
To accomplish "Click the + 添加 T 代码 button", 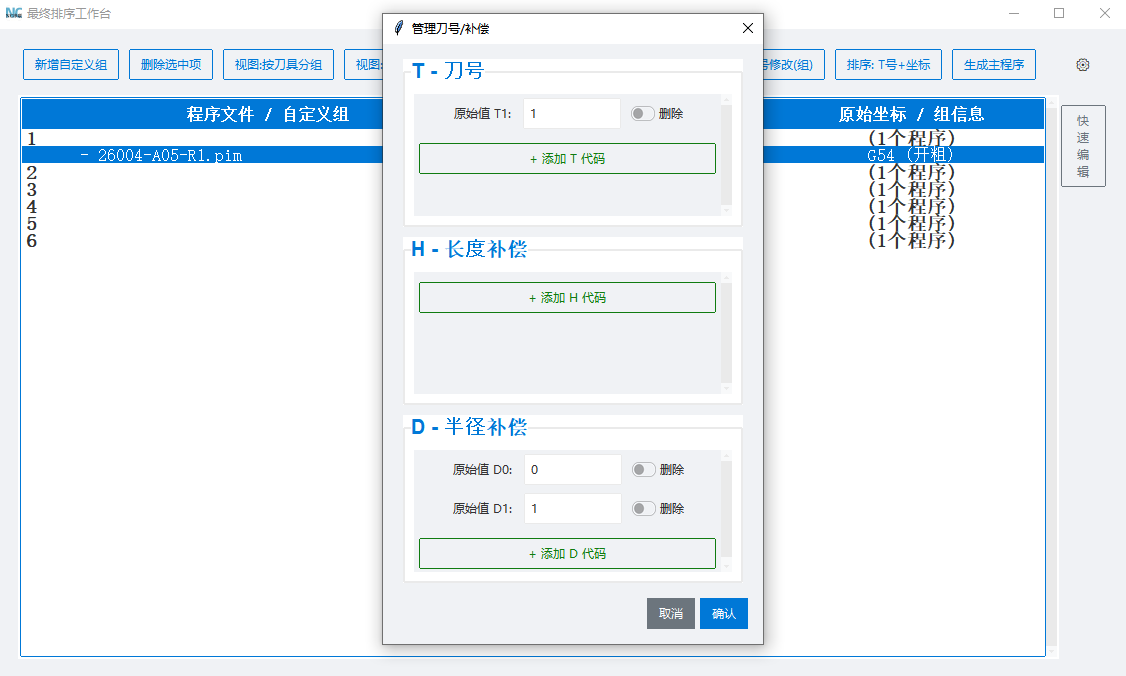I will tap(567, 158).
